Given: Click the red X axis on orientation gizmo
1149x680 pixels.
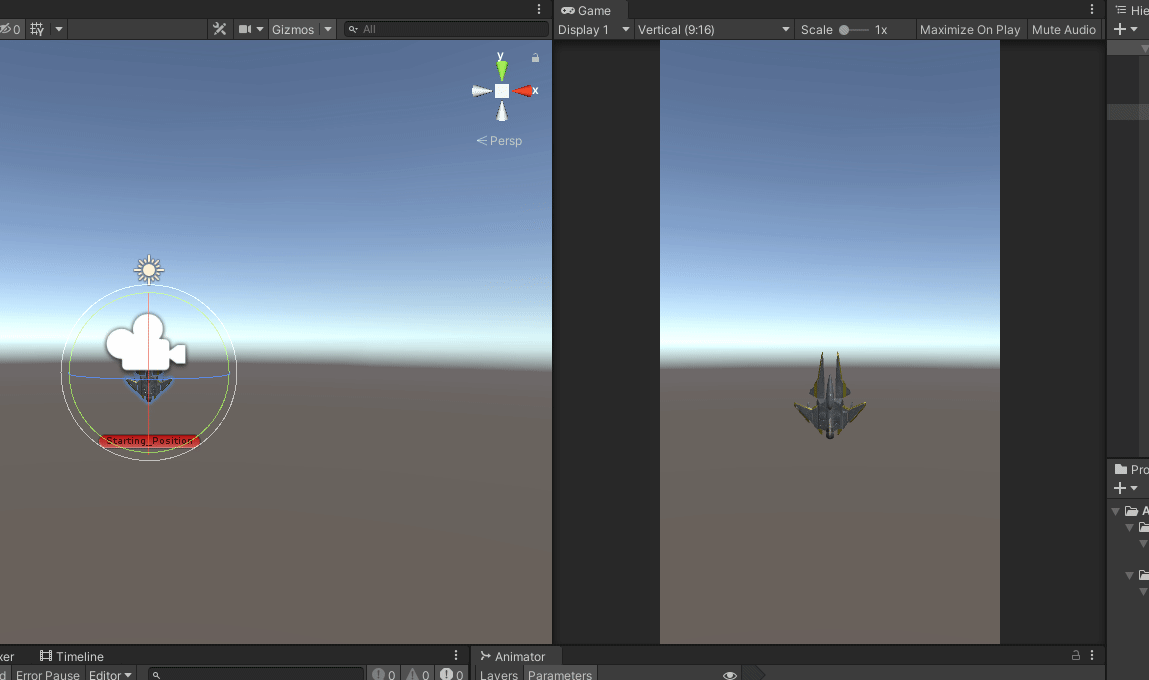Looking at the screenshot, I should (x=525, y=91).
